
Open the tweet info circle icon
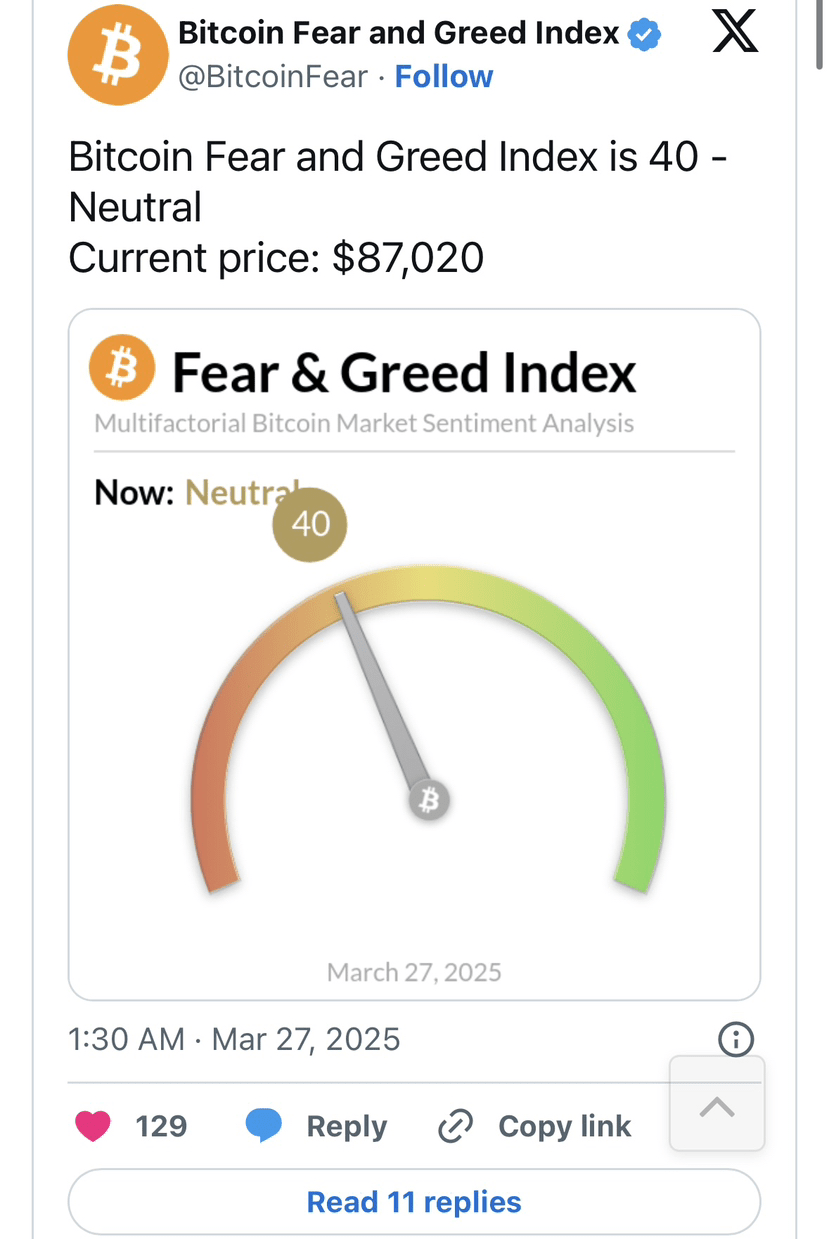(736, 1039)
